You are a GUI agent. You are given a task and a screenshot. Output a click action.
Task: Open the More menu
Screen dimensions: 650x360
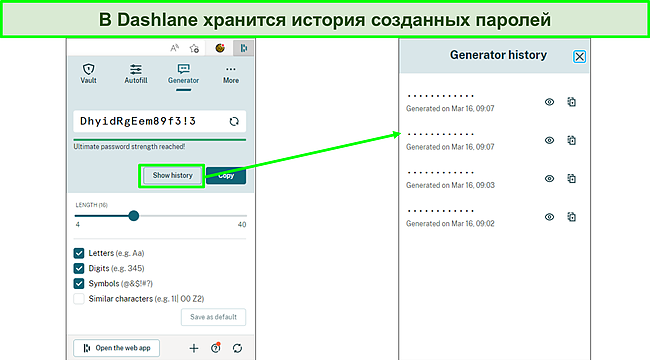tap(231, 75)
